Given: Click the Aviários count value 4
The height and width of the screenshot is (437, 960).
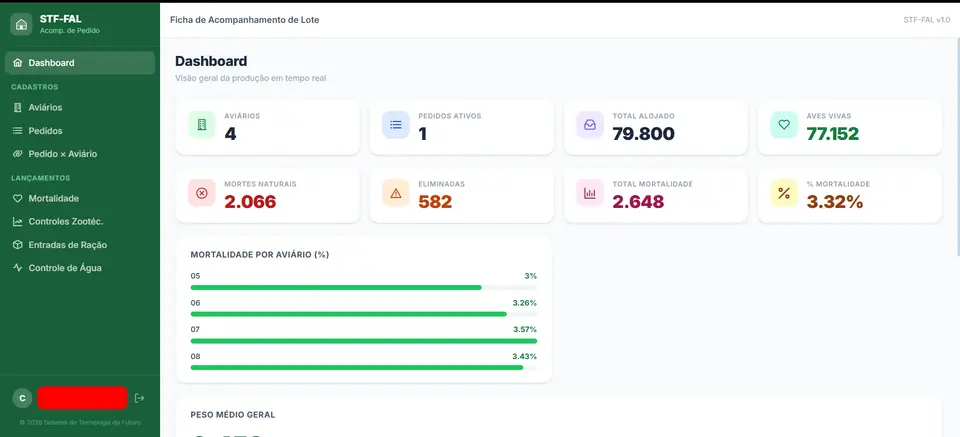Looking at the screenshot, I should click(230, 133).
